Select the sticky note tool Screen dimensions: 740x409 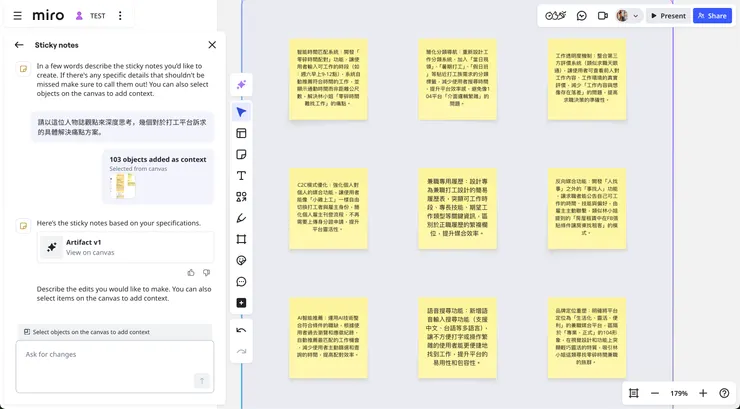click(241, 155)
